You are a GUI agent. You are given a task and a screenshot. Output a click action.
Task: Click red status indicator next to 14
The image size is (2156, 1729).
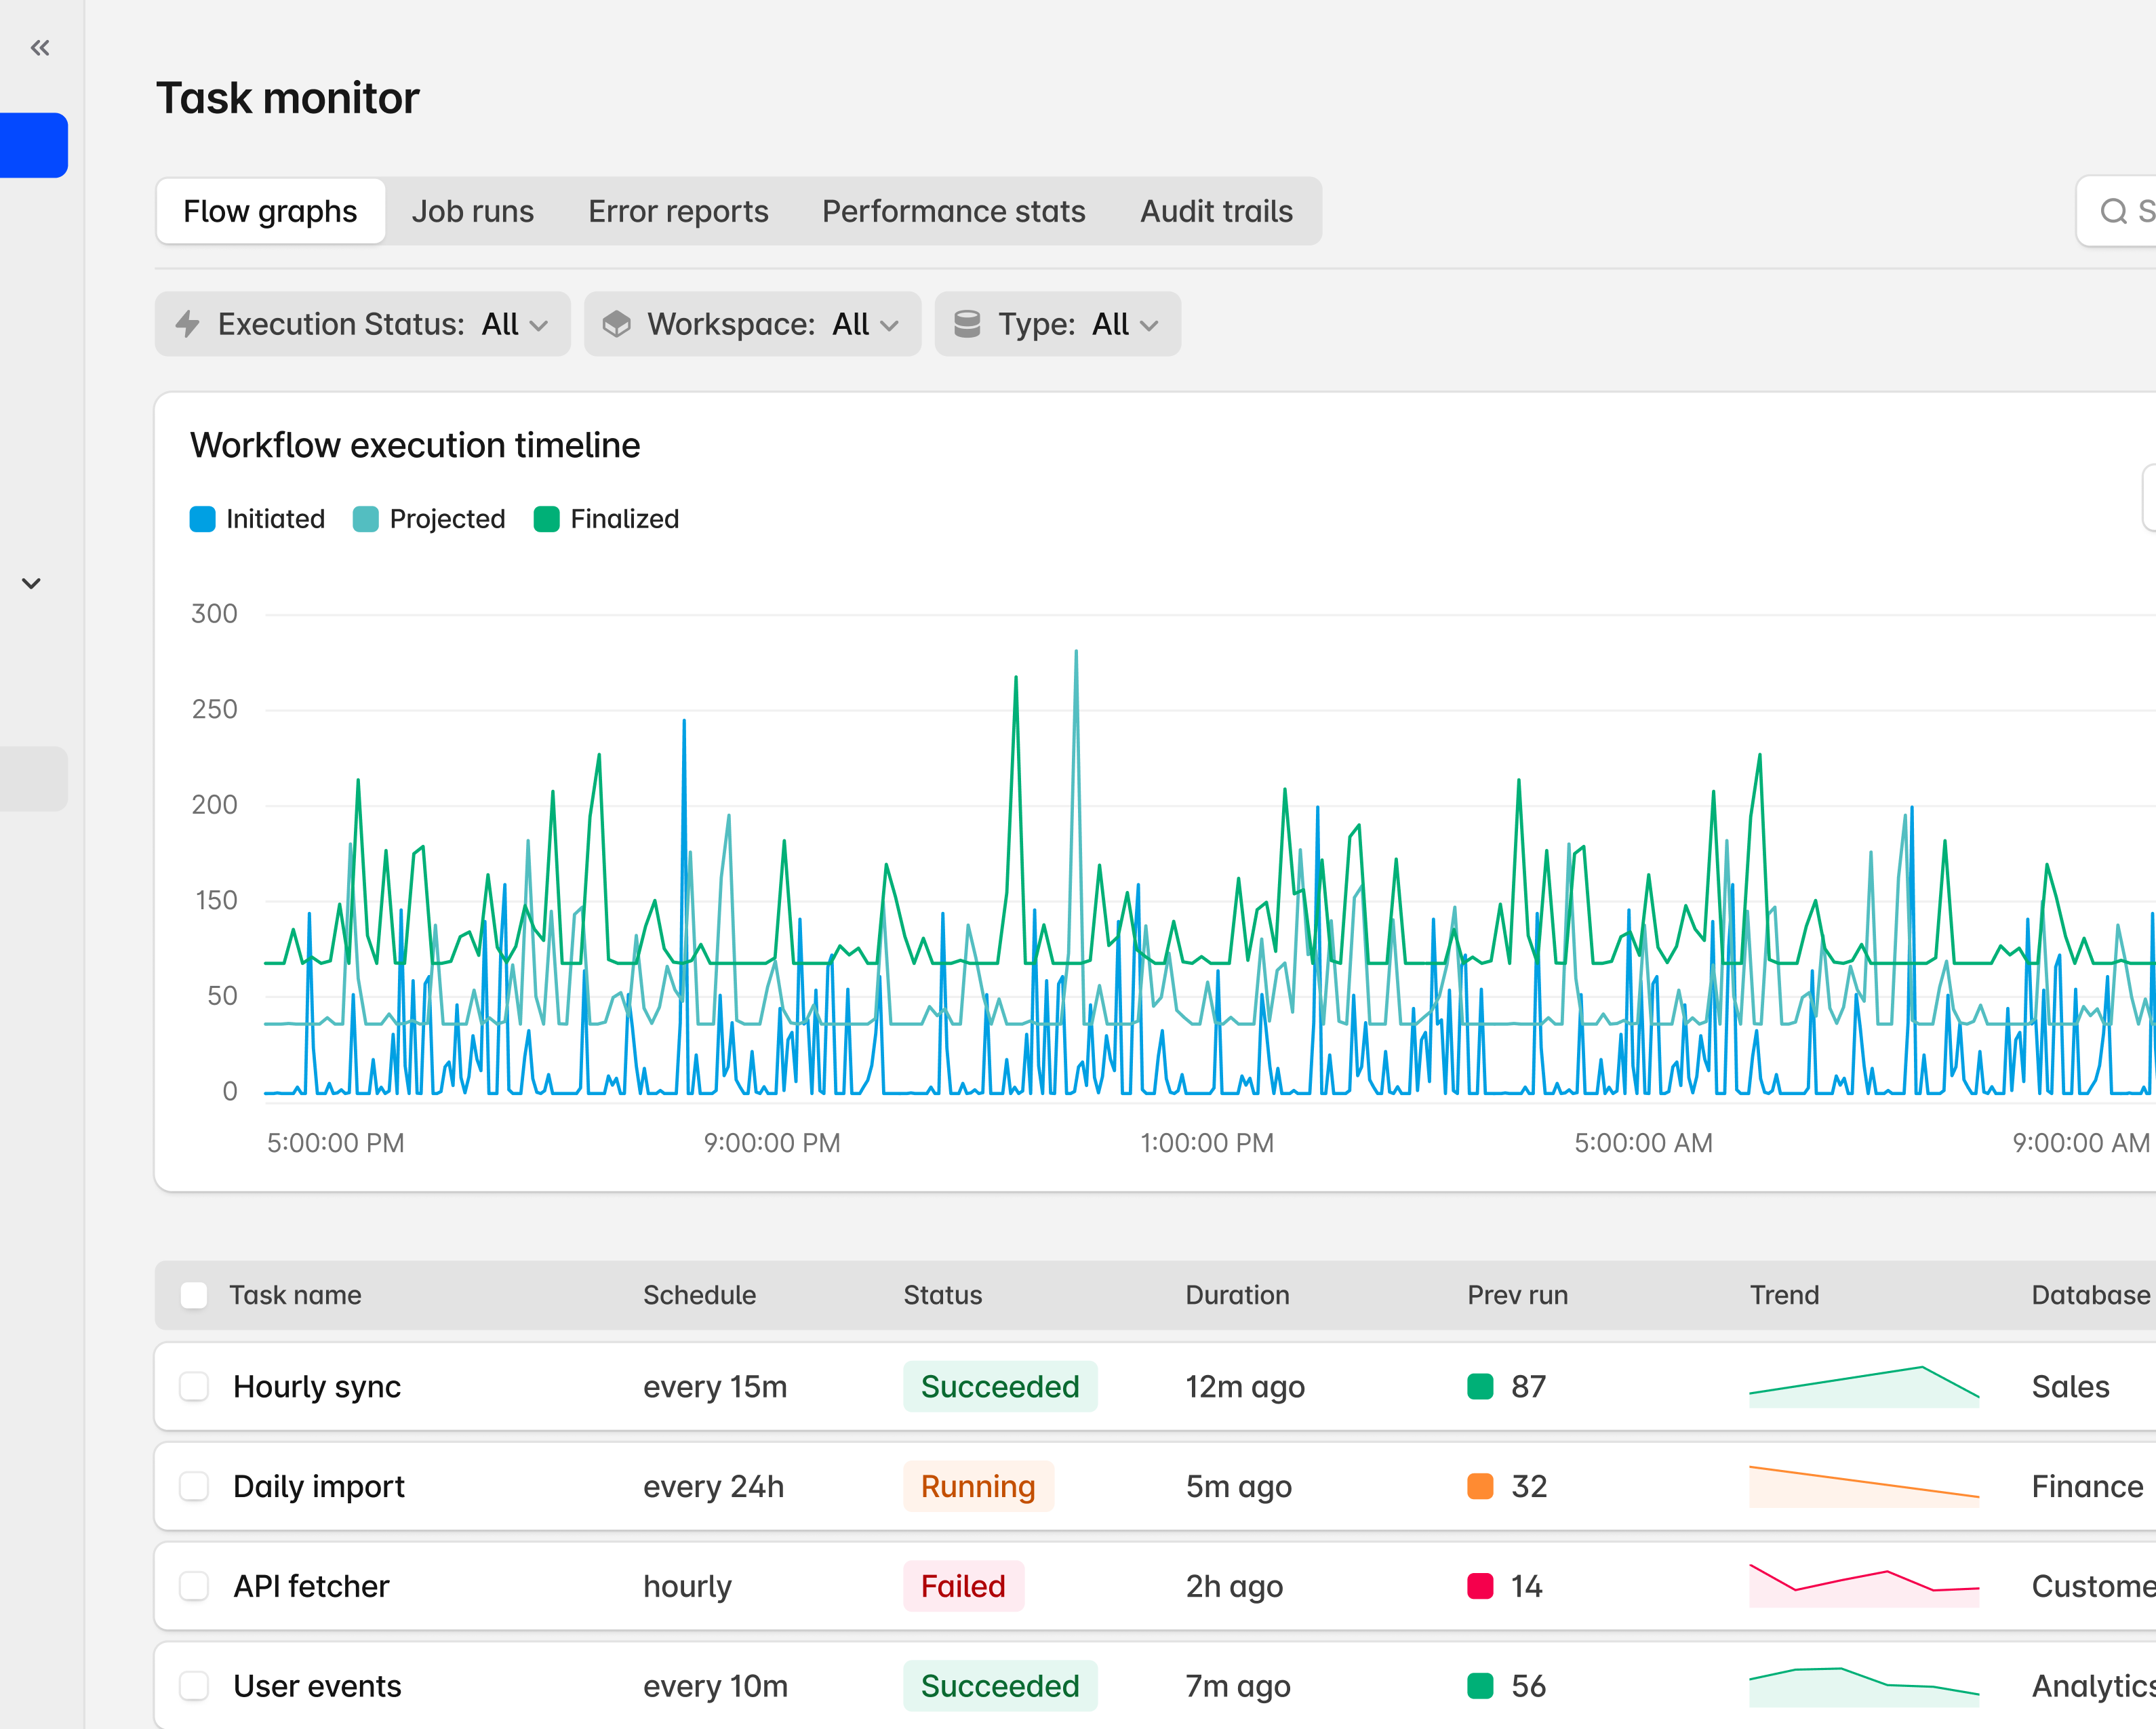[1480, 1587]
